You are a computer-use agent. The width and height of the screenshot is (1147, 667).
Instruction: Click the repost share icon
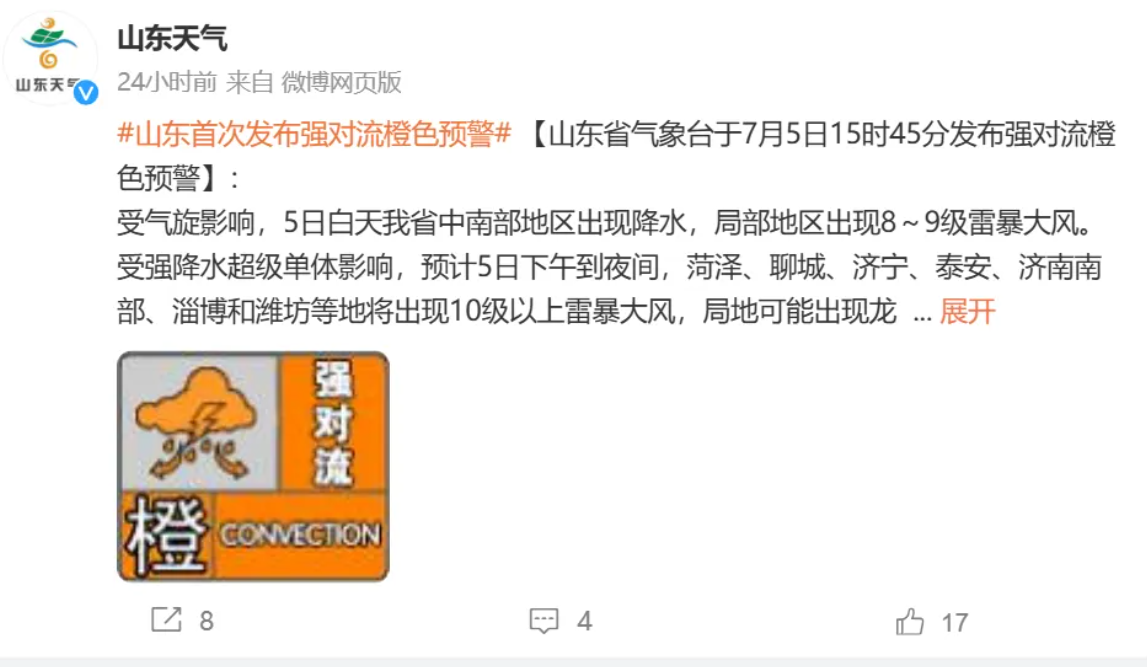(166, 620)
